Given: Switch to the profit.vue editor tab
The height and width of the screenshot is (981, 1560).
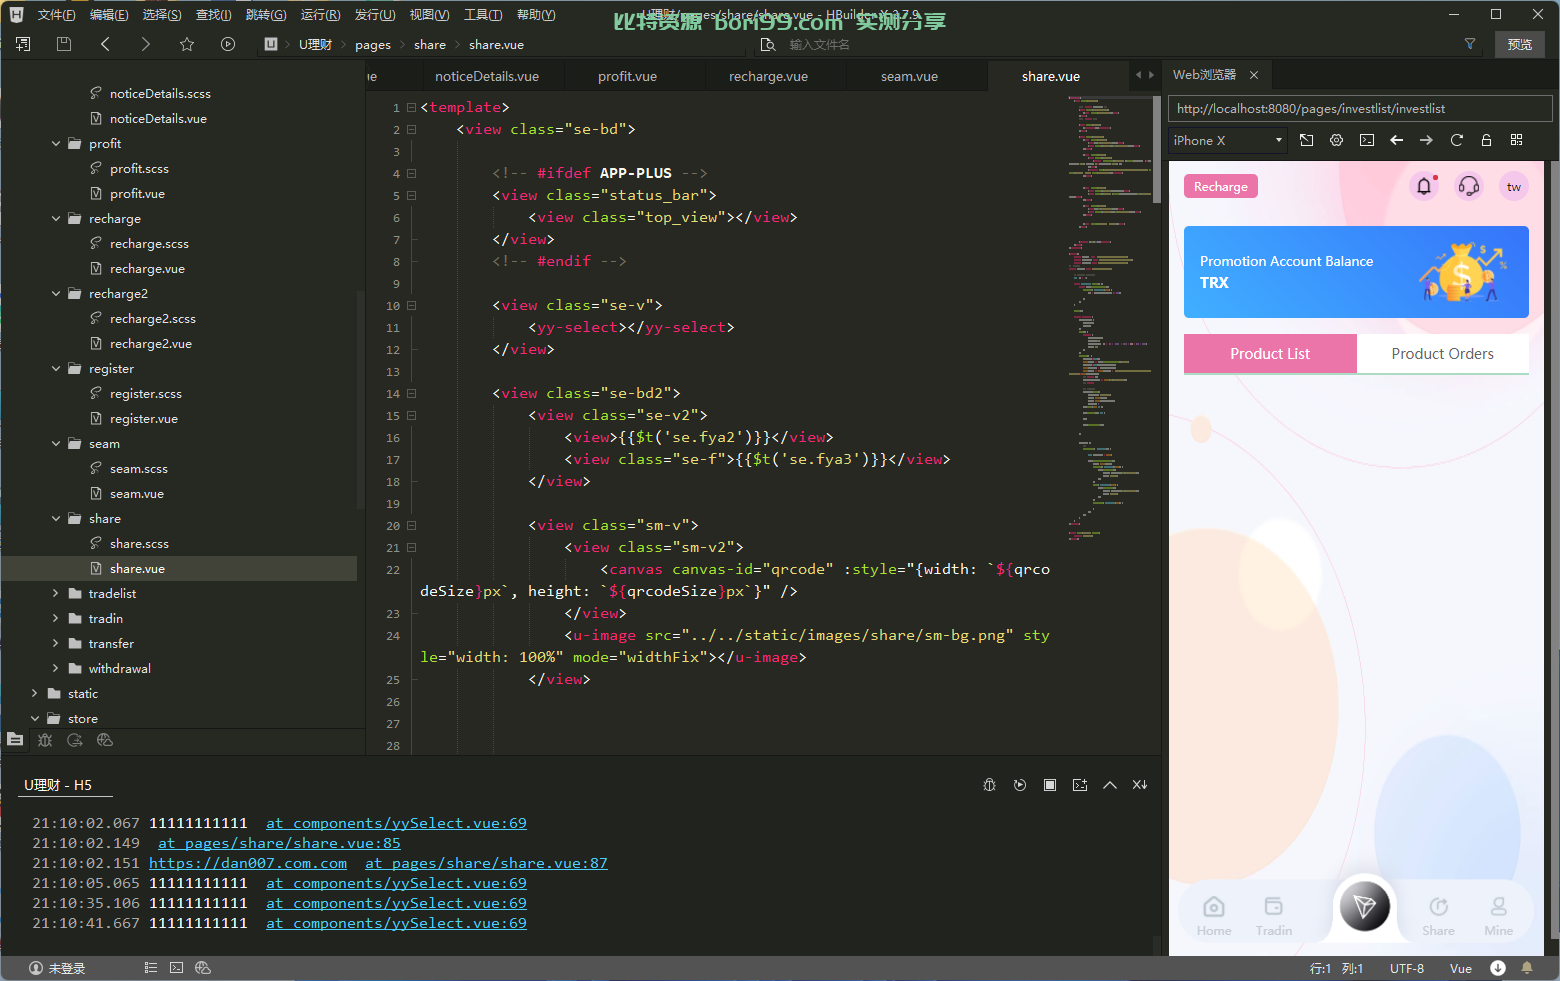Looking at the screenshot, I should 627,76.
